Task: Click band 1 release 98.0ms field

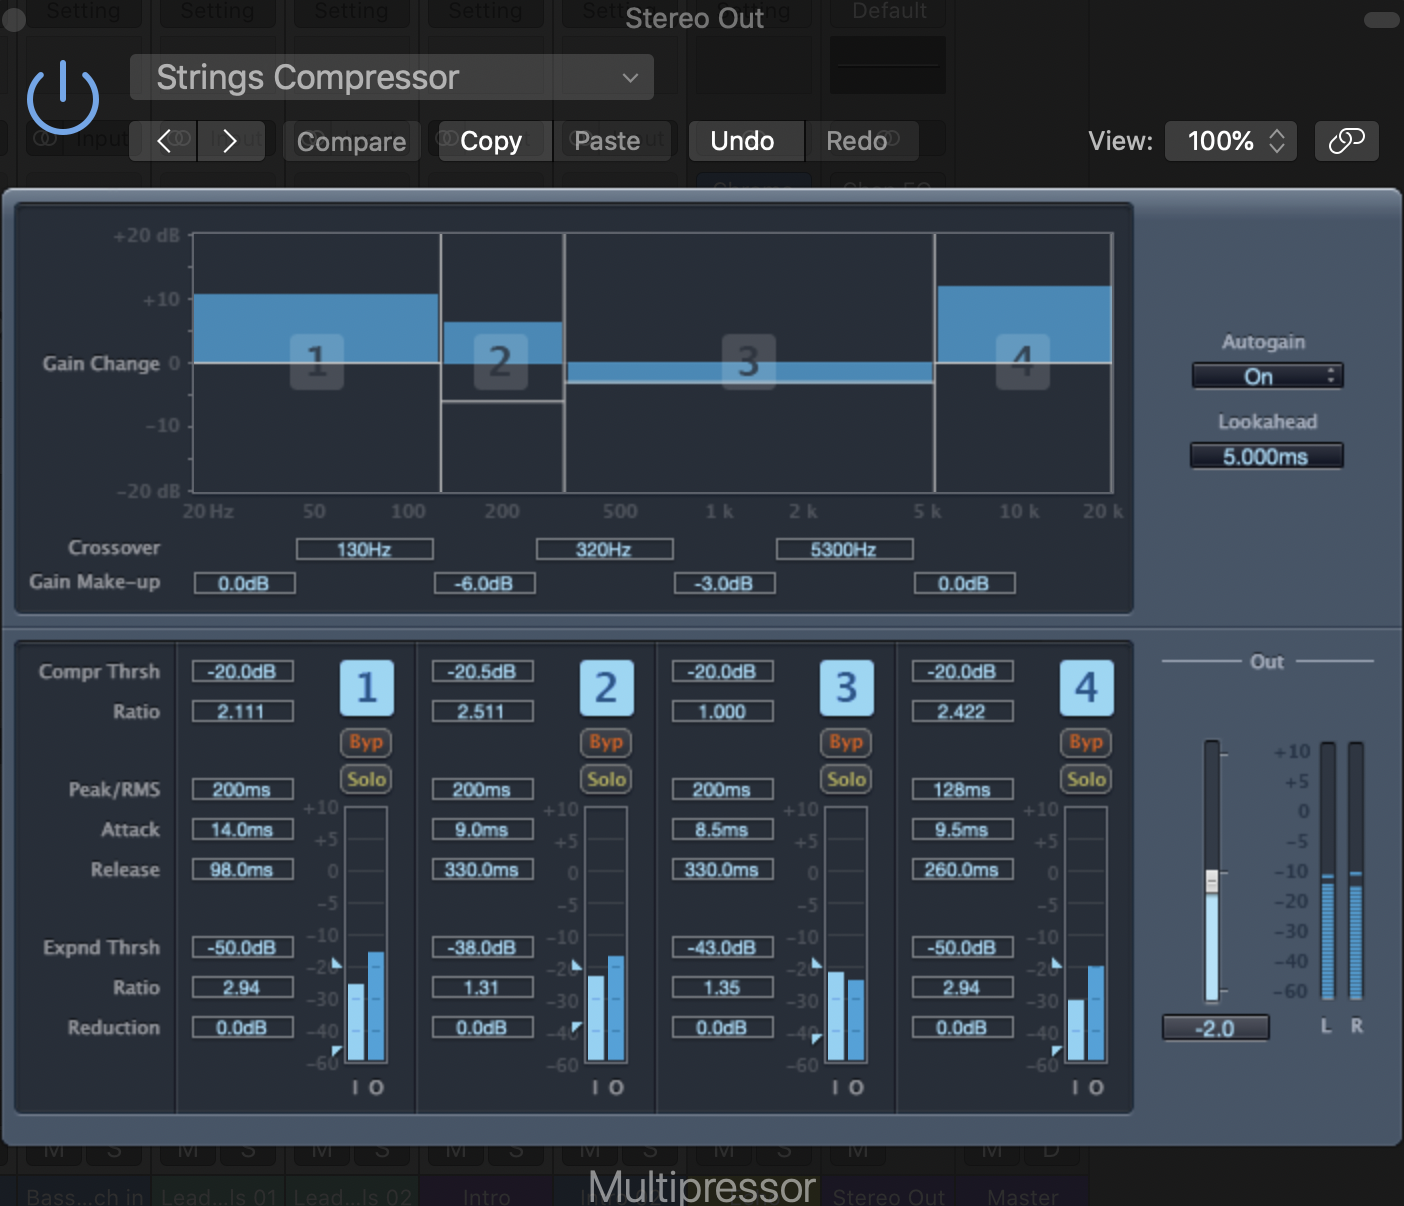Action: click(243, 869)
